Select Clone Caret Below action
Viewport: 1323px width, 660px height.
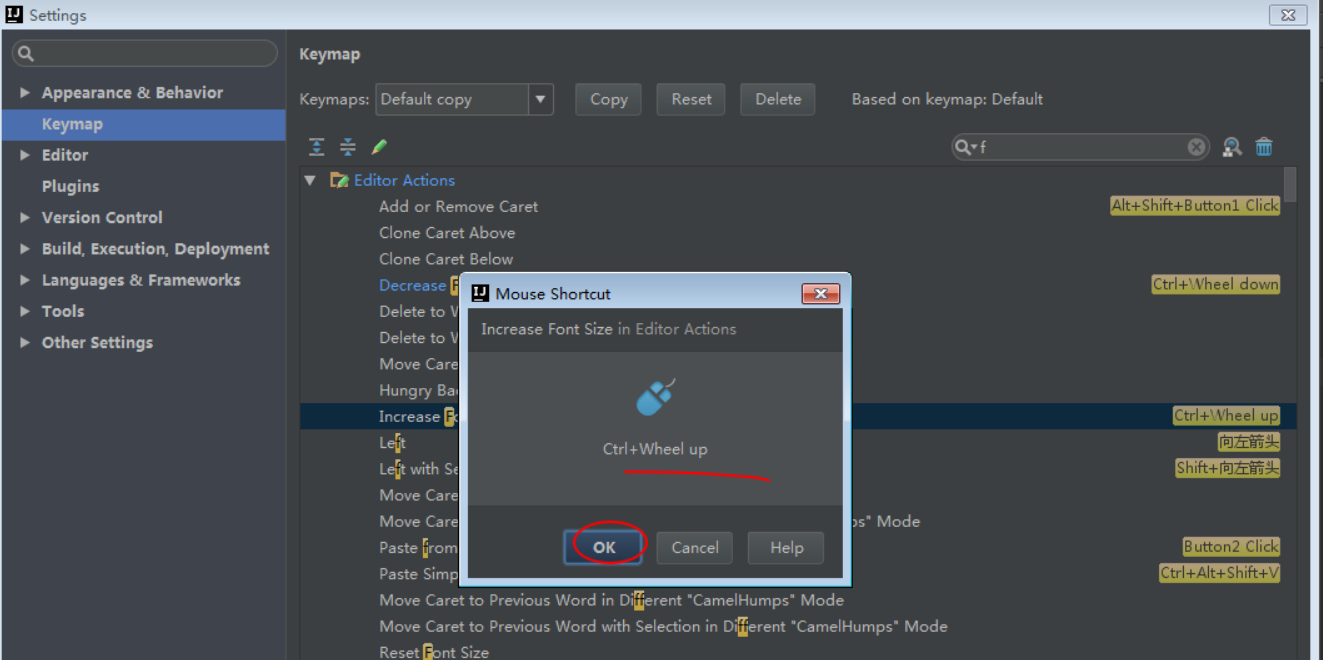pos(446,258)
